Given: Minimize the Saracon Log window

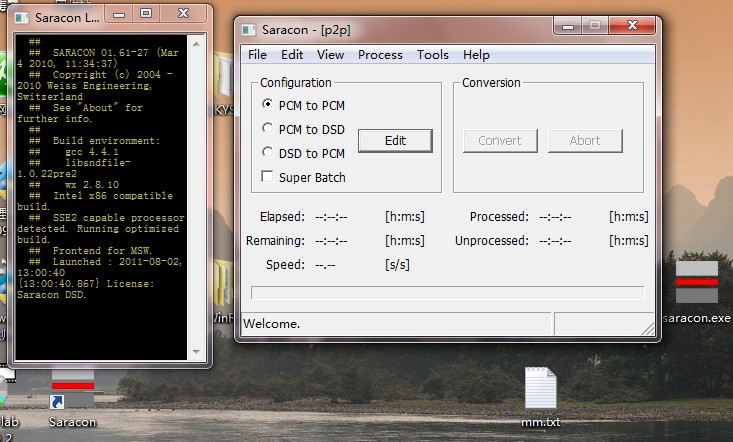Looking at the screenshot, I should point(119,14).
